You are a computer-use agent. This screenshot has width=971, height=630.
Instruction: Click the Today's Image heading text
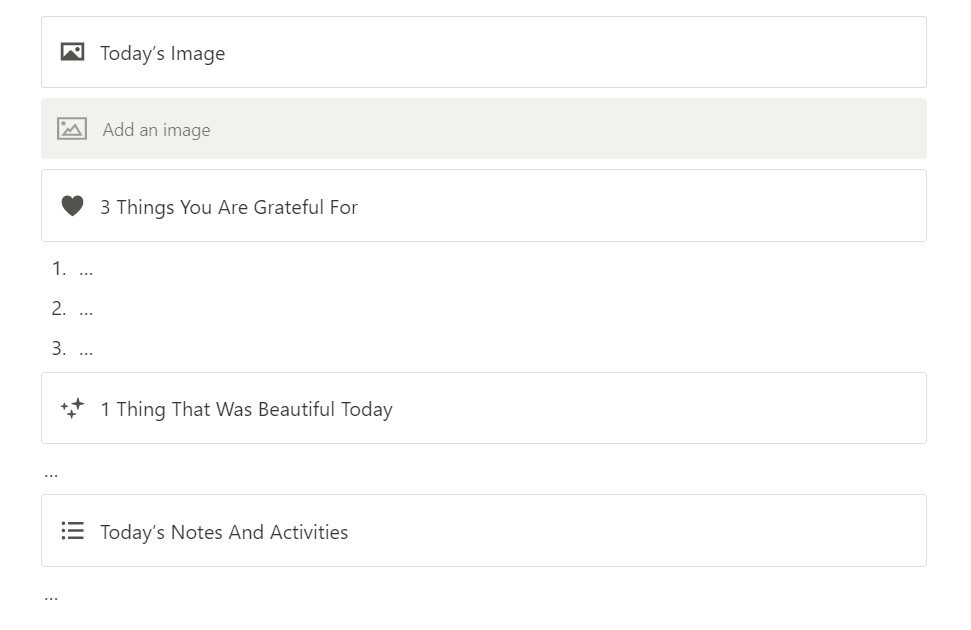tap(162, 54)
